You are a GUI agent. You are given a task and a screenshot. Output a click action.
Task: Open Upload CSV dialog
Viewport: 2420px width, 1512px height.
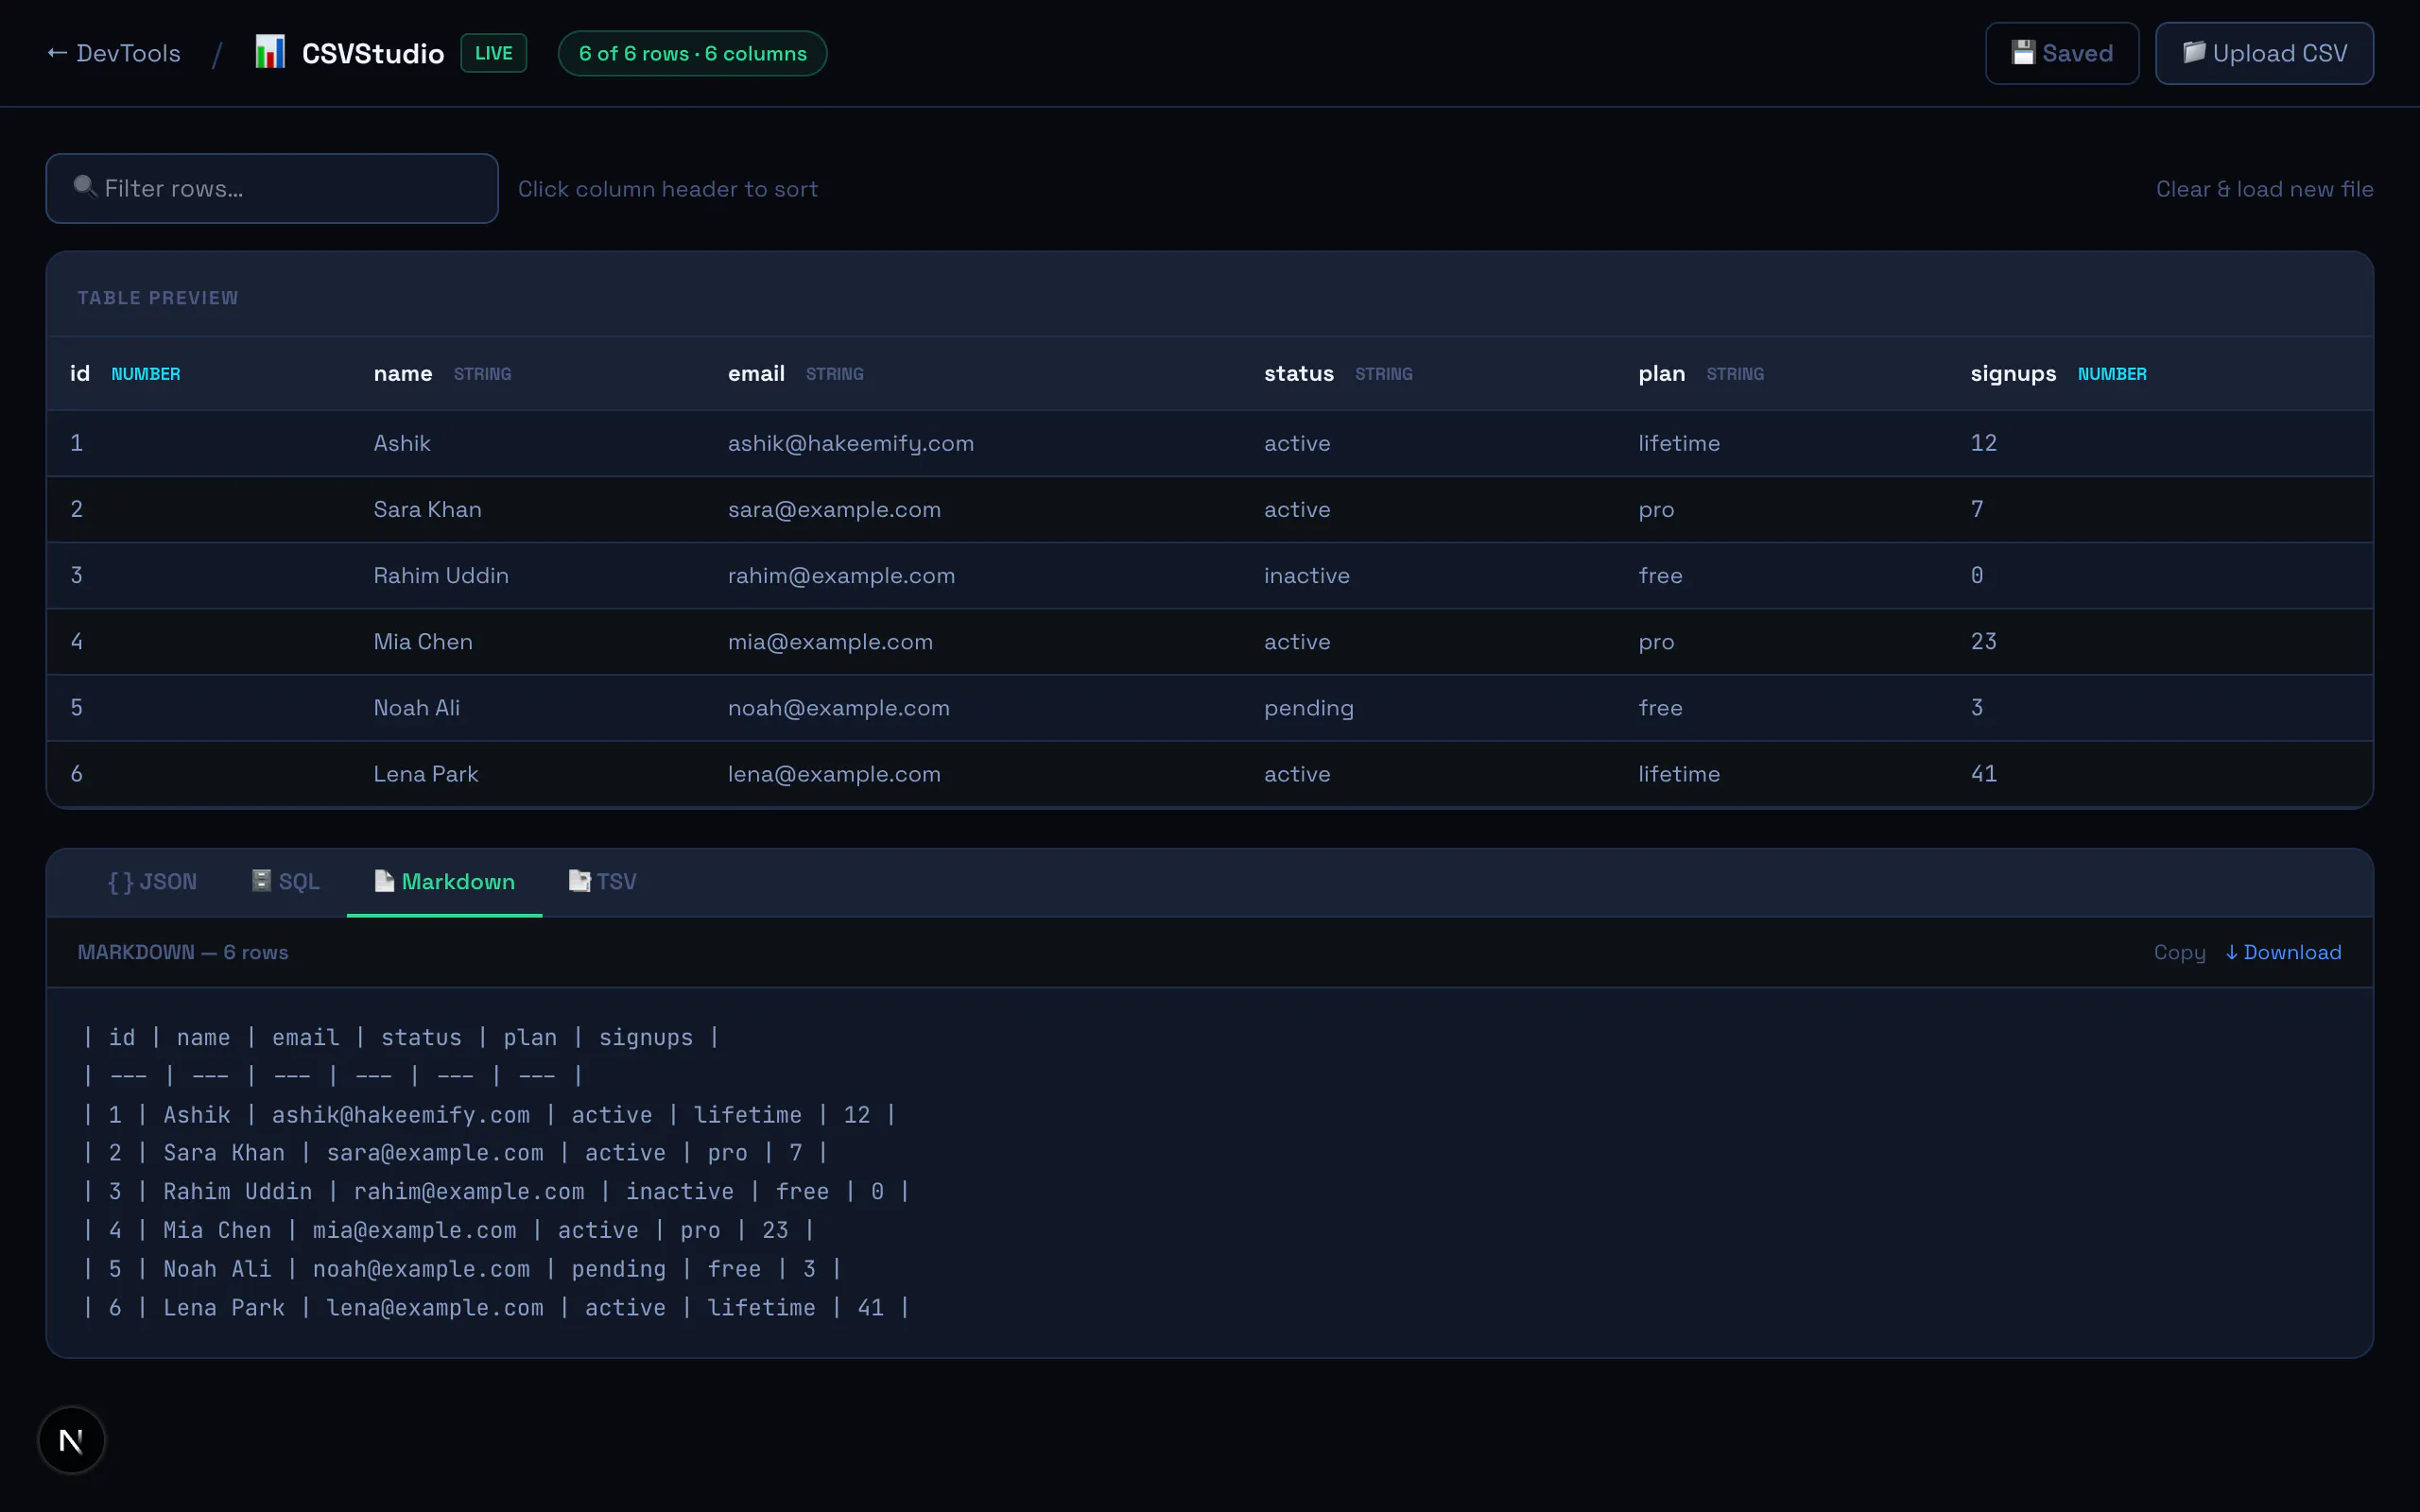pos(2264,53)
